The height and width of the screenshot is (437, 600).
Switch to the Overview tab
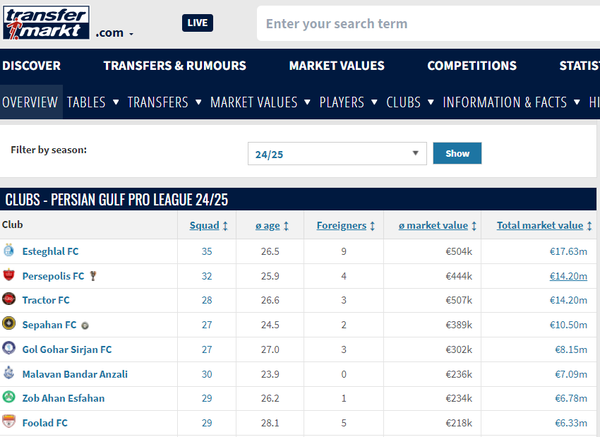30,102
